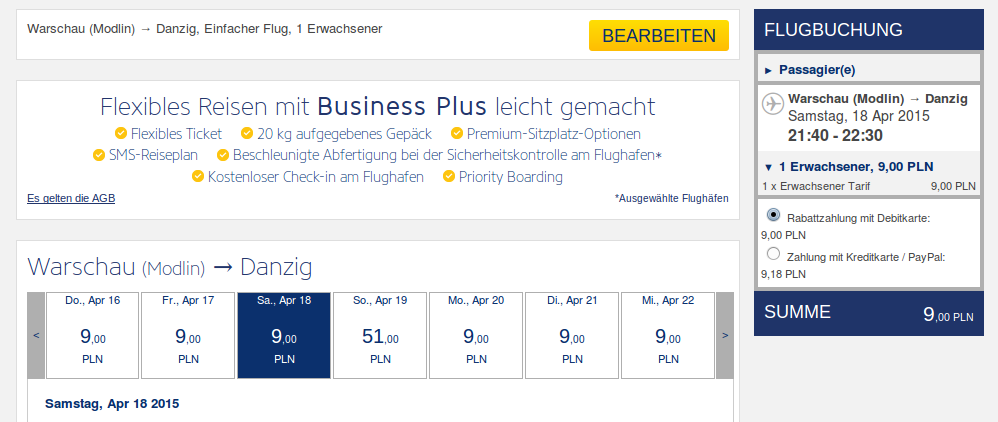Click checkmark icon beside SMS-Reiseplan

click(x=99, y=155)
